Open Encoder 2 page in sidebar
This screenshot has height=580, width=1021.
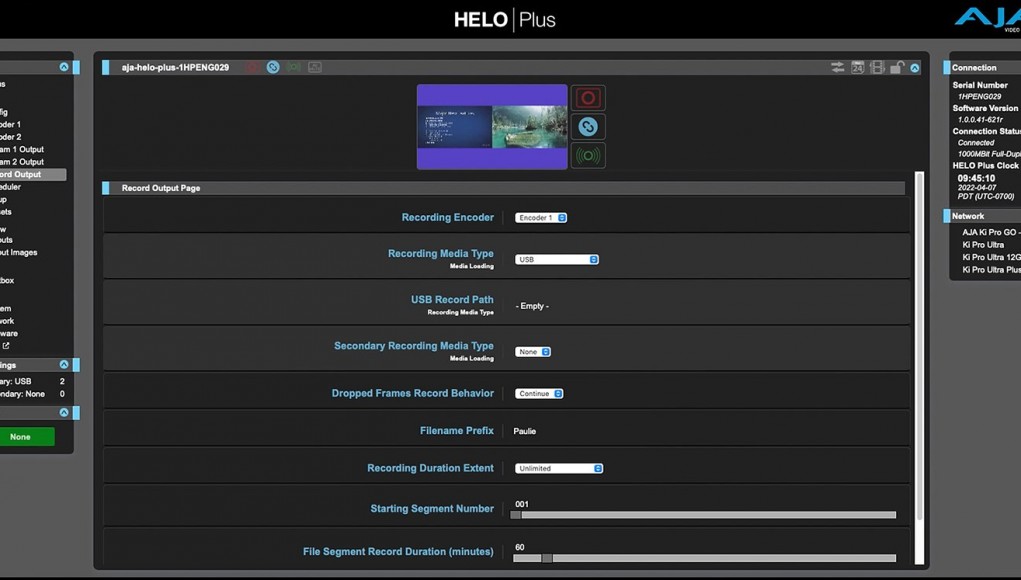click(x=10, y=137)
